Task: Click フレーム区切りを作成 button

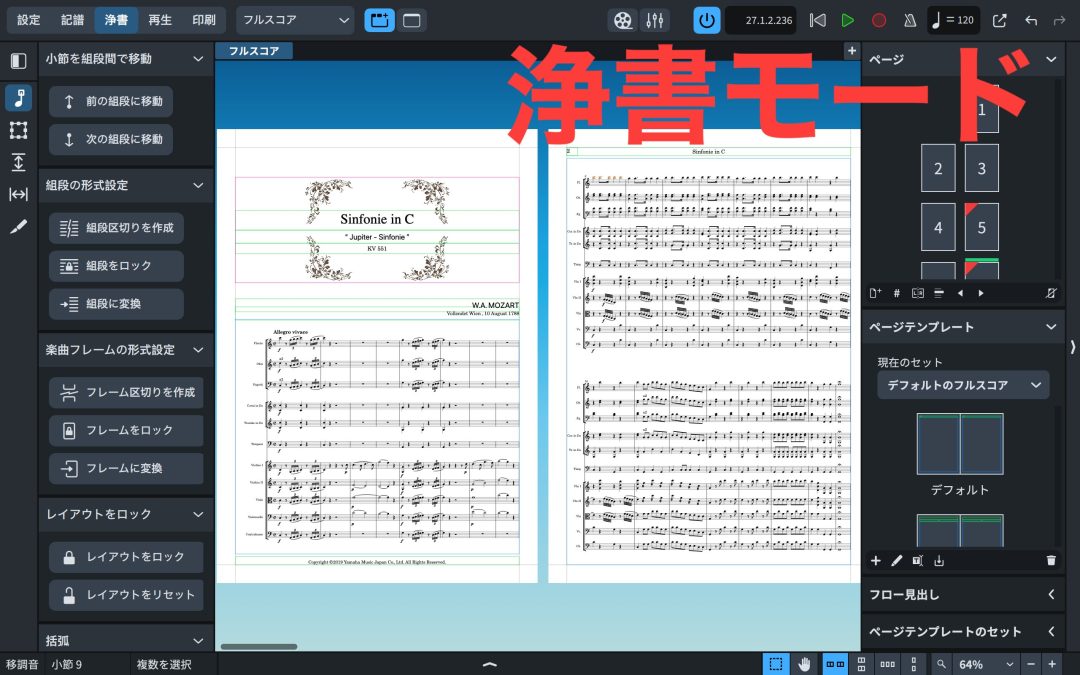Action: coord(126,393)
